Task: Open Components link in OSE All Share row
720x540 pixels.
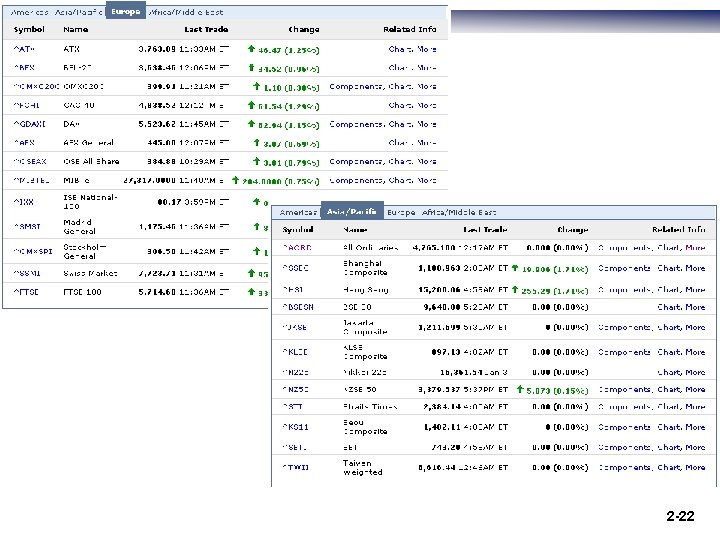Action: (356, 162)
